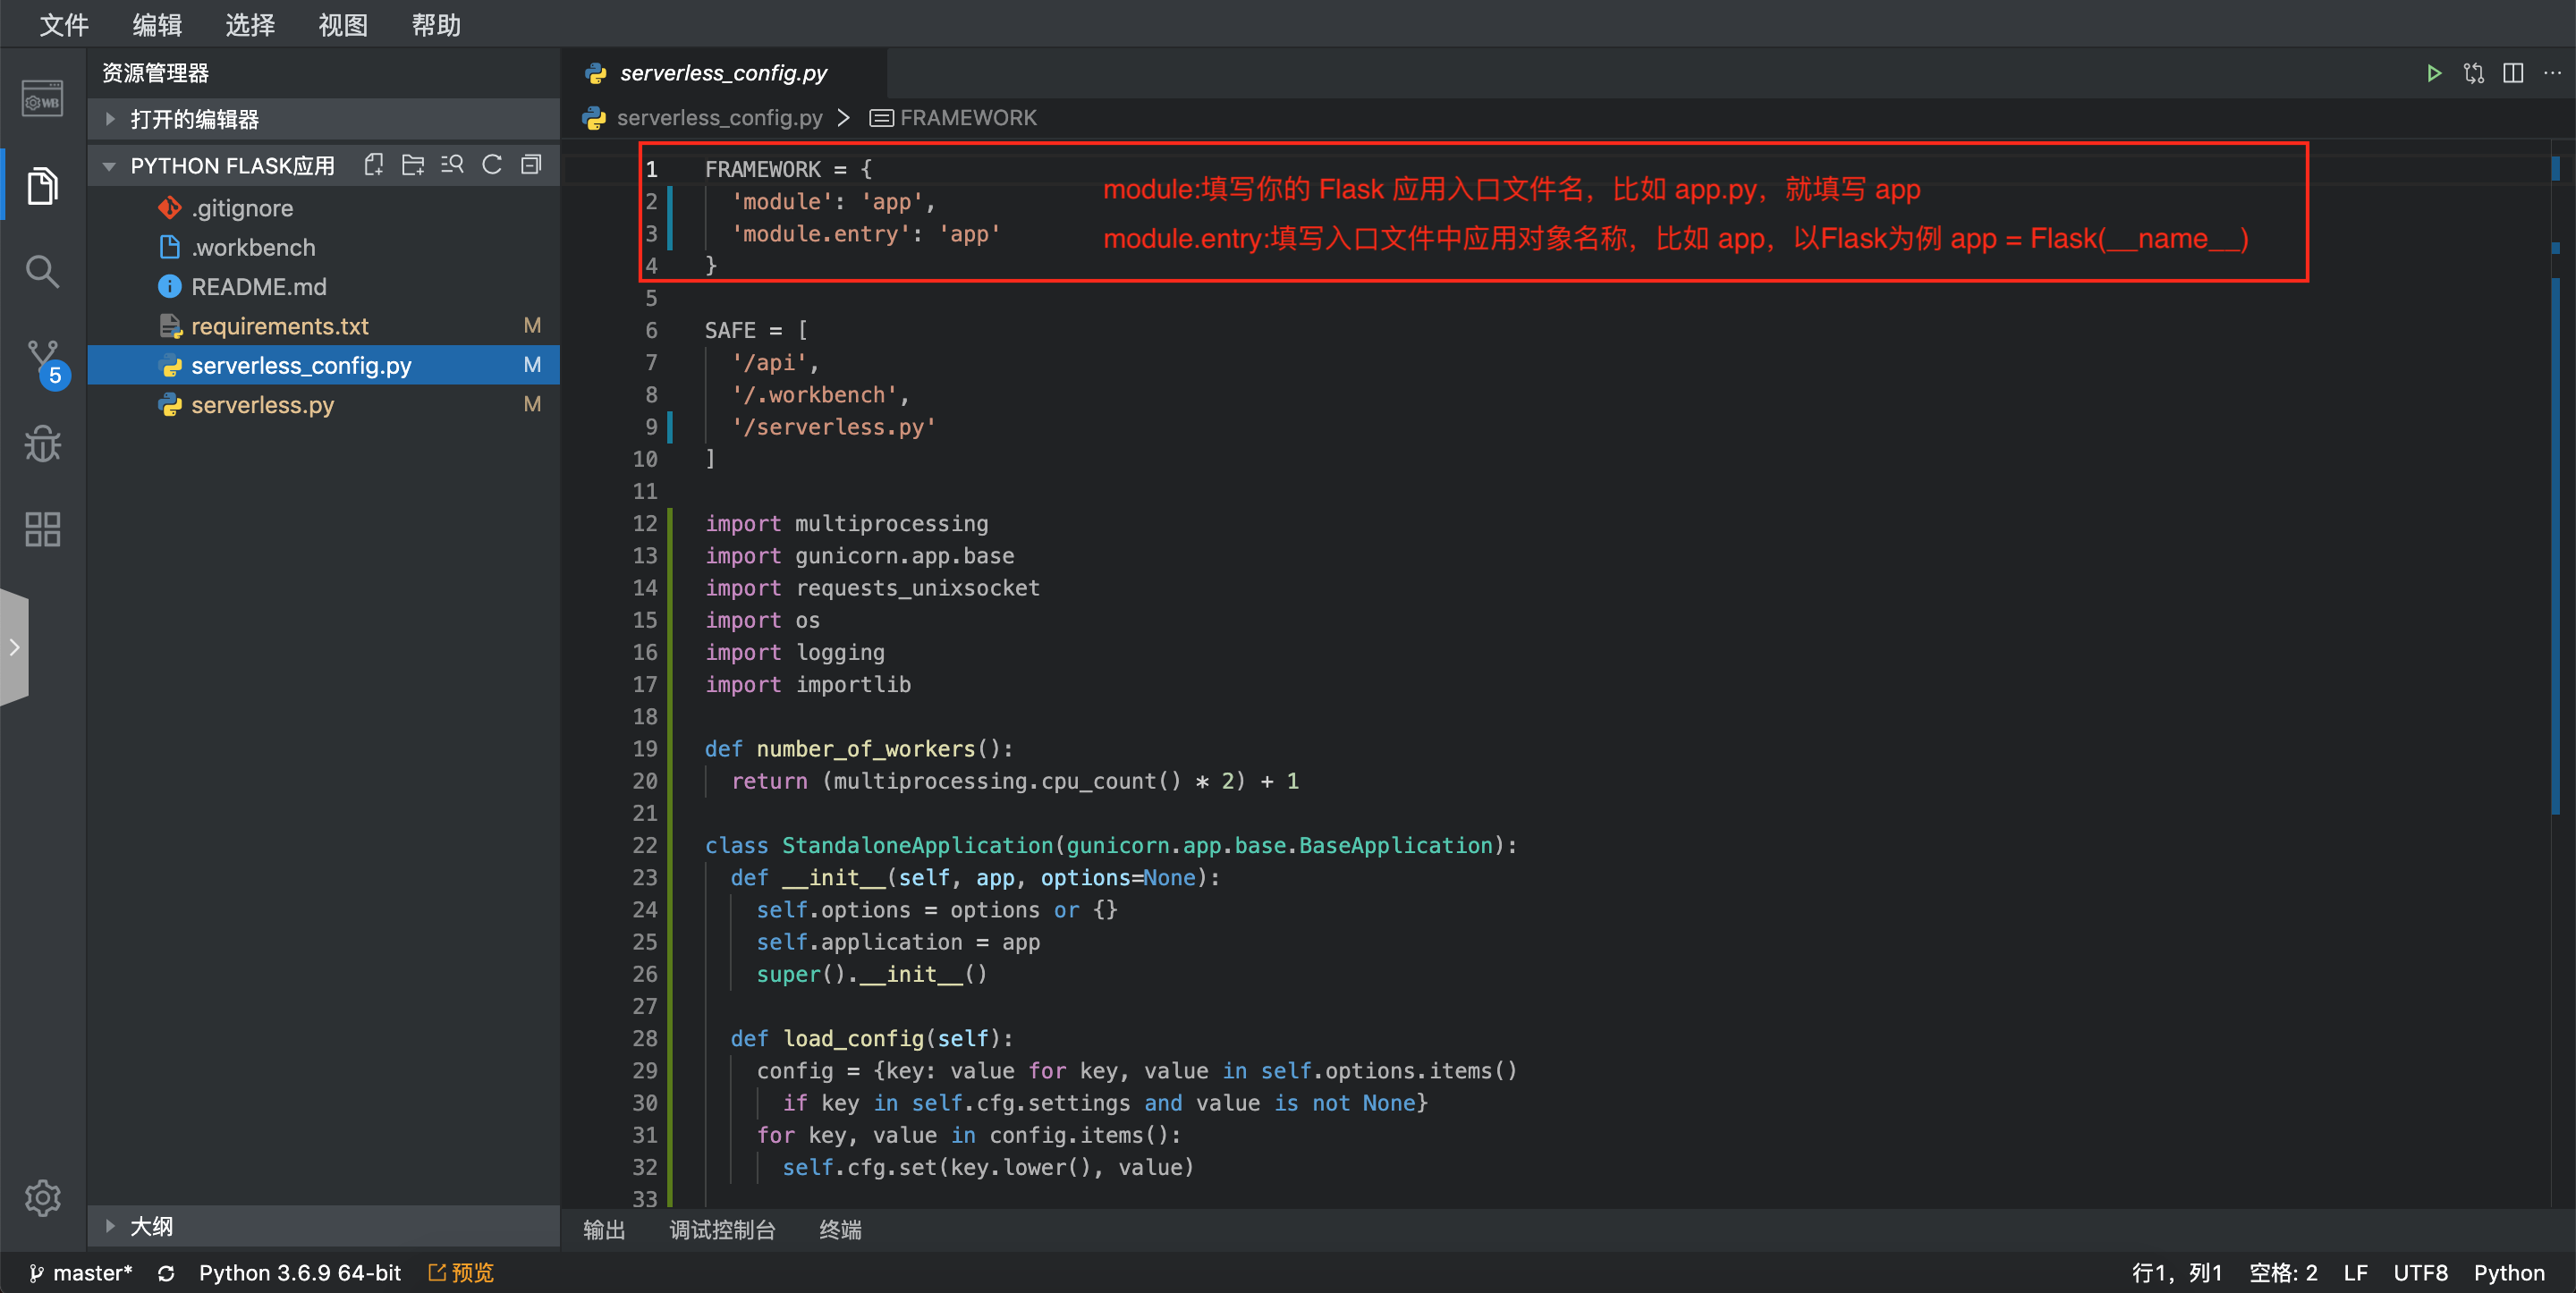
Task: Toggle the left side panel arrow handle
Action: coord(14,647)
